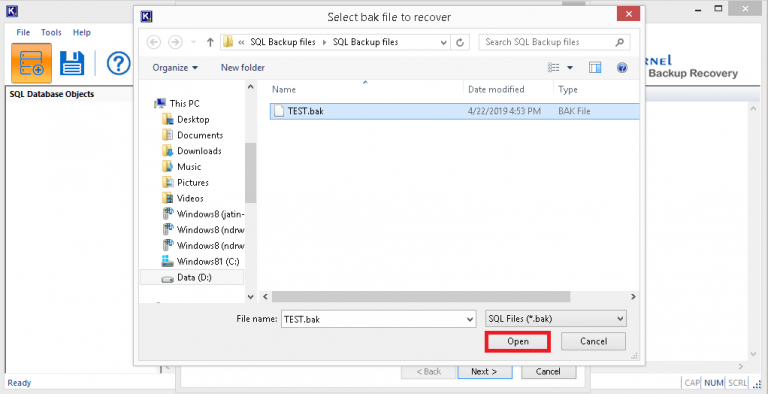
Task: Select the TEST.bak file
Action: 454,111
